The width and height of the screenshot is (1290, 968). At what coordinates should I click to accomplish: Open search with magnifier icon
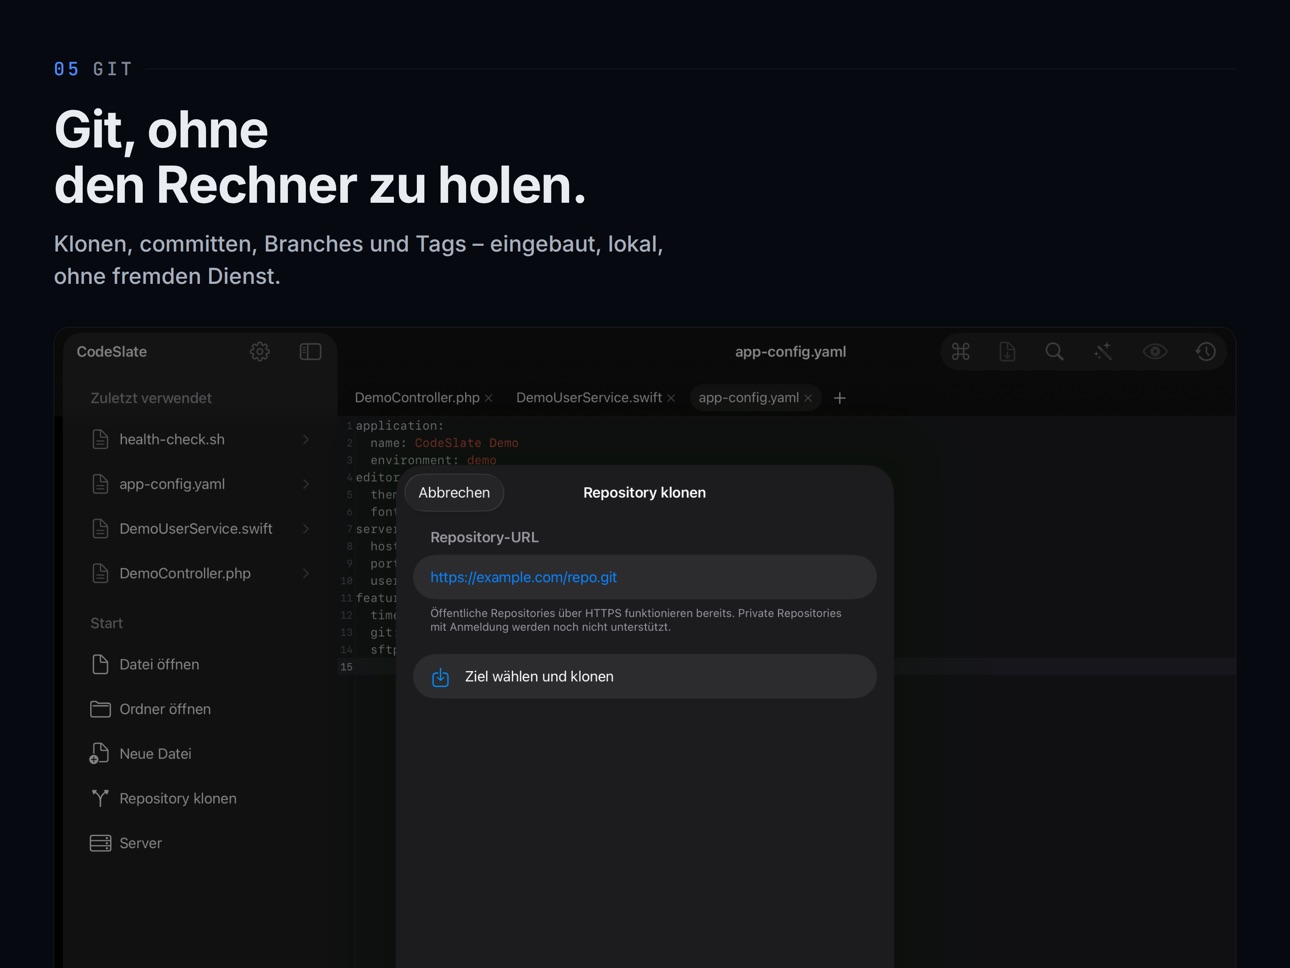[x=1054, y=352]
